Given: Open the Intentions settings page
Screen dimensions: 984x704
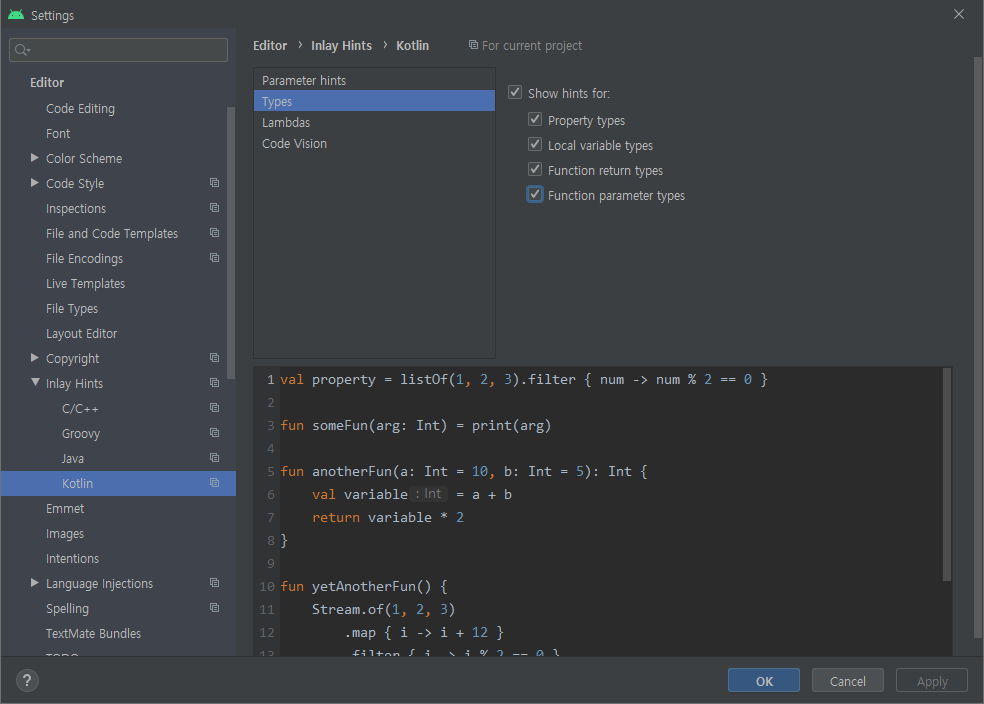Looking at the screenshot, I should pos(72,558).
